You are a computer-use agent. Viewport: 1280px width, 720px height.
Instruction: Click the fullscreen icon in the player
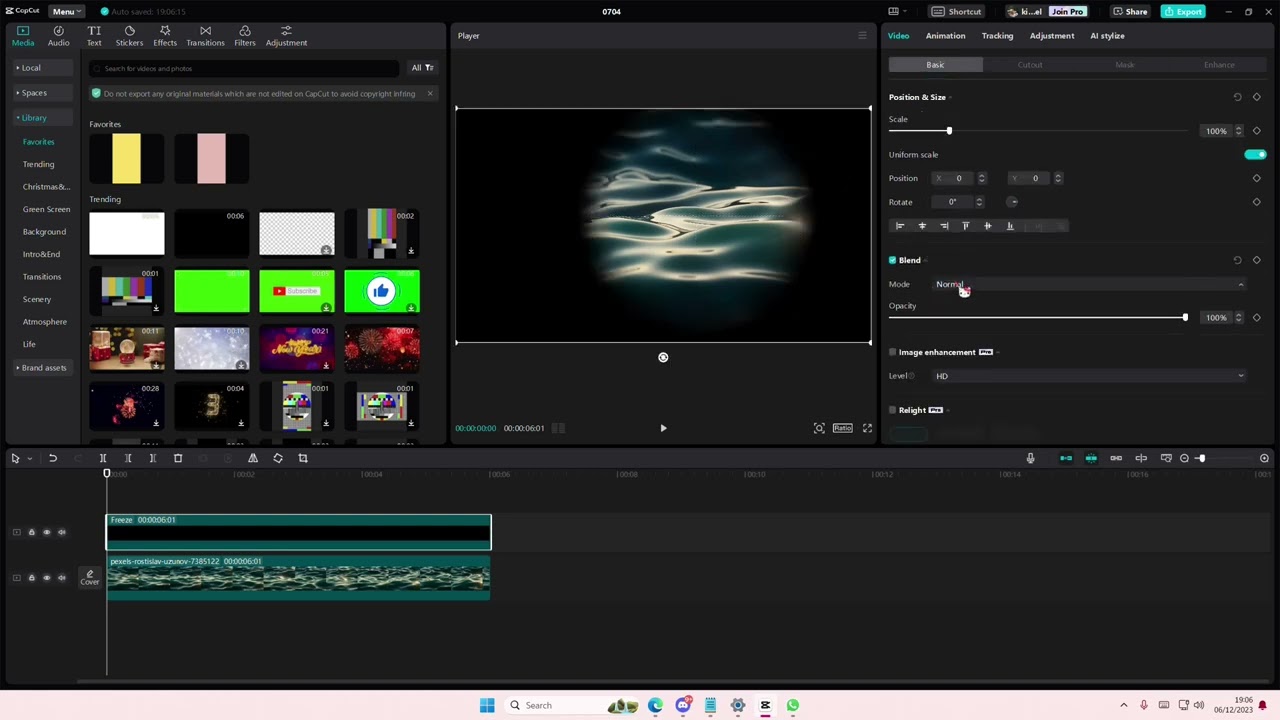867,428
